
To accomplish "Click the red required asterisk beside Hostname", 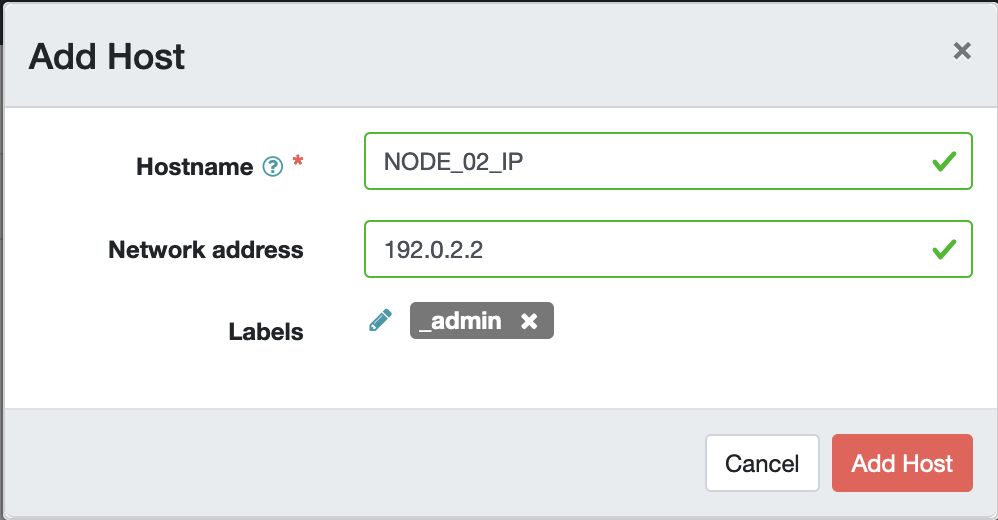I will coord(297,163).
